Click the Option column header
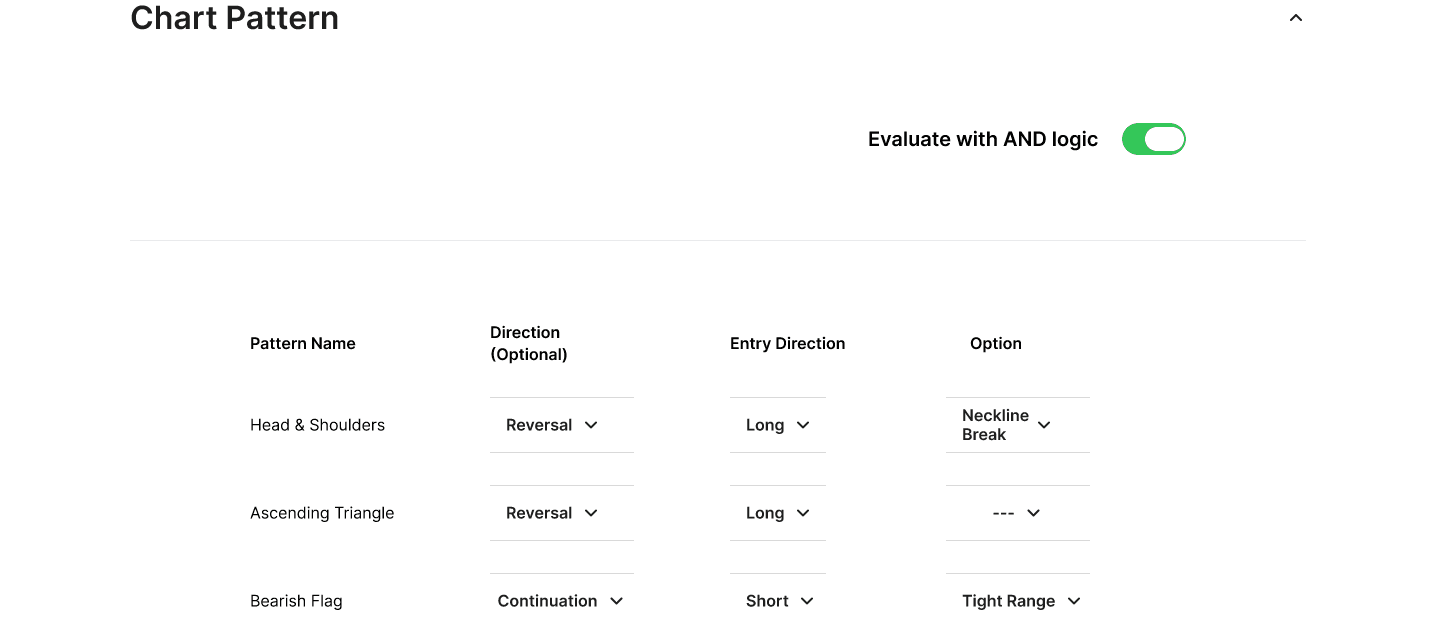 [995, 343]
